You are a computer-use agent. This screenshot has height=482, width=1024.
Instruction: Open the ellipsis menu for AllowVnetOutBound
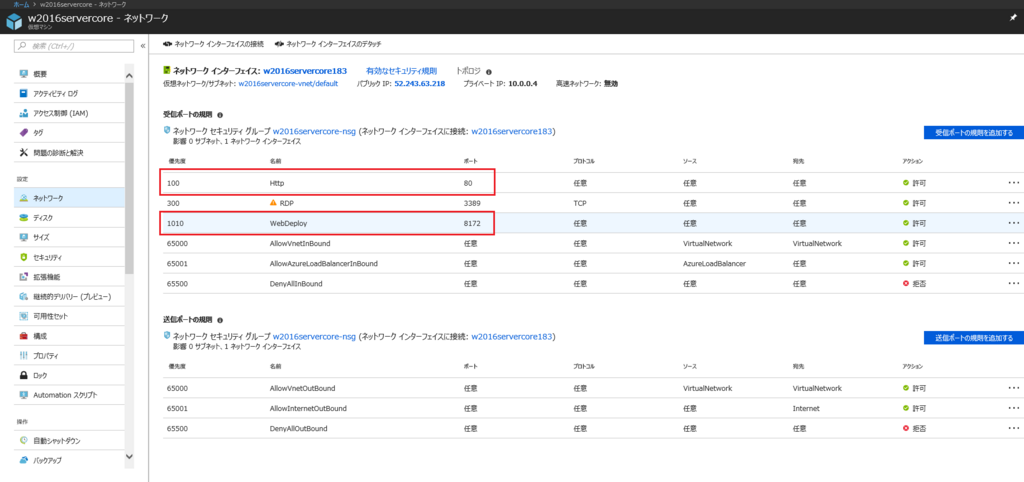[1014, 389]
